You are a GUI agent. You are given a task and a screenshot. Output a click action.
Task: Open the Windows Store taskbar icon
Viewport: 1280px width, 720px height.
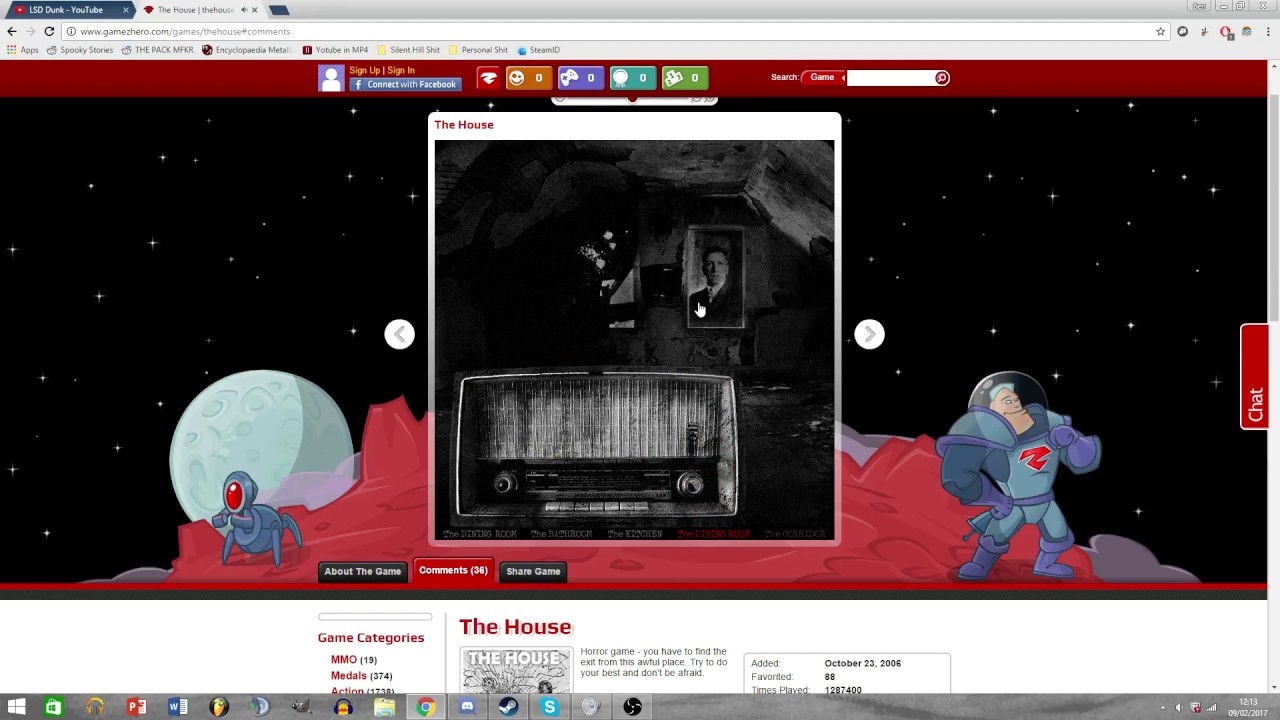[x=53, y=707]
